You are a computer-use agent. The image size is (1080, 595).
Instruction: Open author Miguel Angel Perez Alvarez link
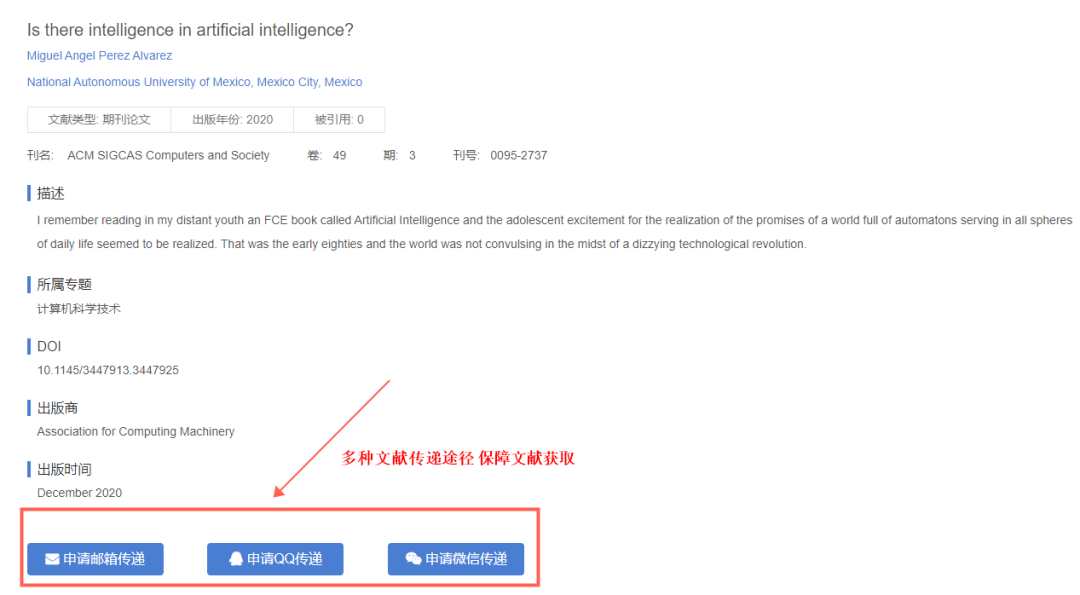(99, 56)
